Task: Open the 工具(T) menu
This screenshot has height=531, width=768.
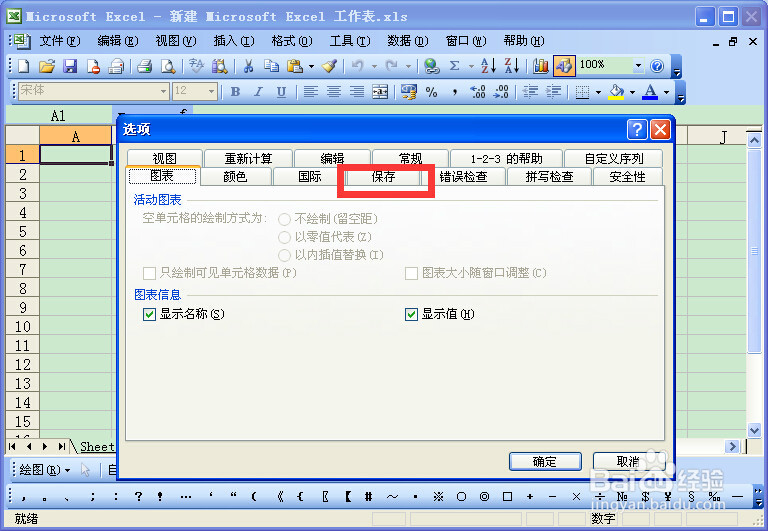Action: 350,41
